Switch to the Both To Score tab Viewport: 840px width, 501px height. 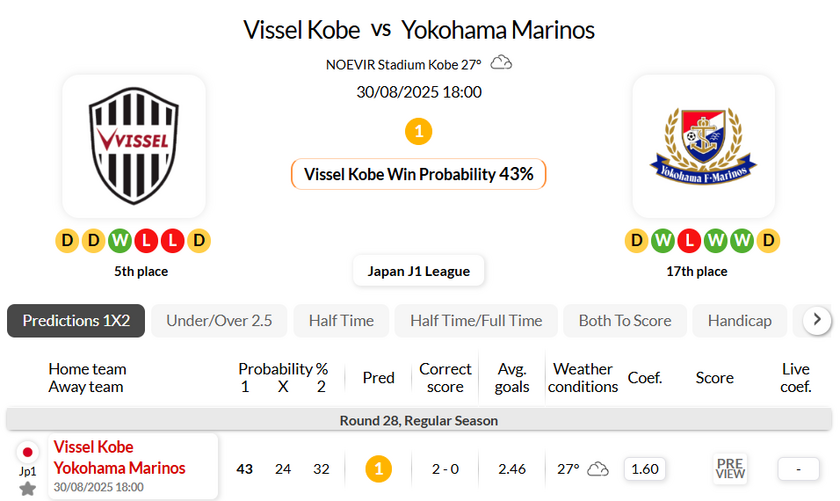(x=624, y=321)
